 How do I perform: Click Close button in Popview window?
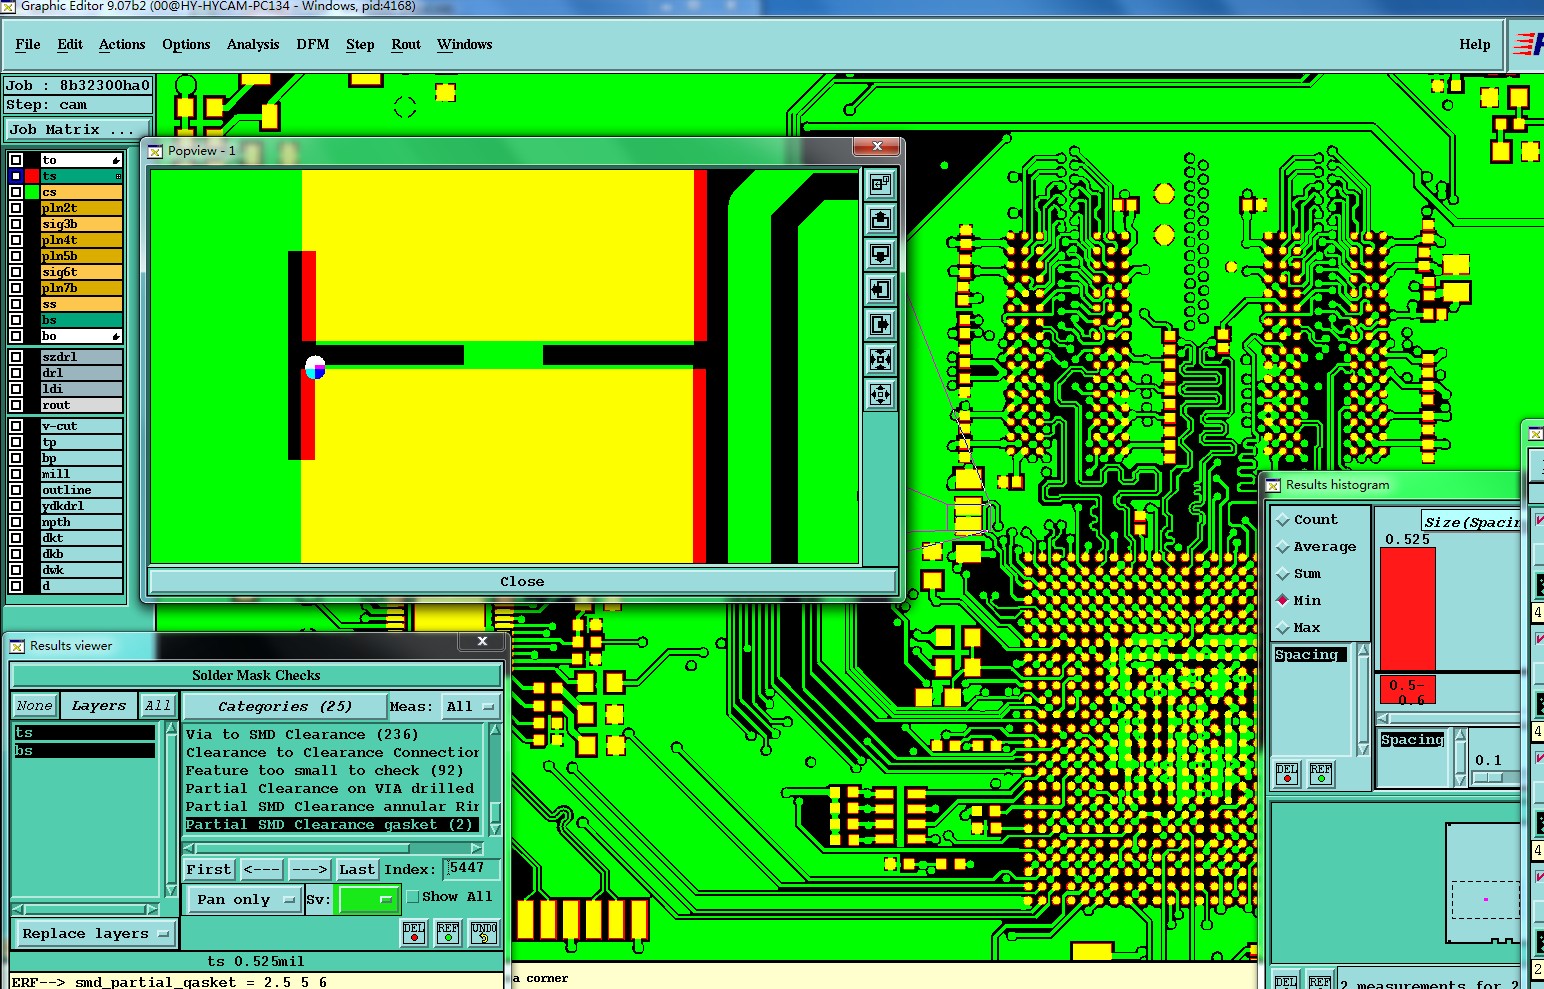522,581
